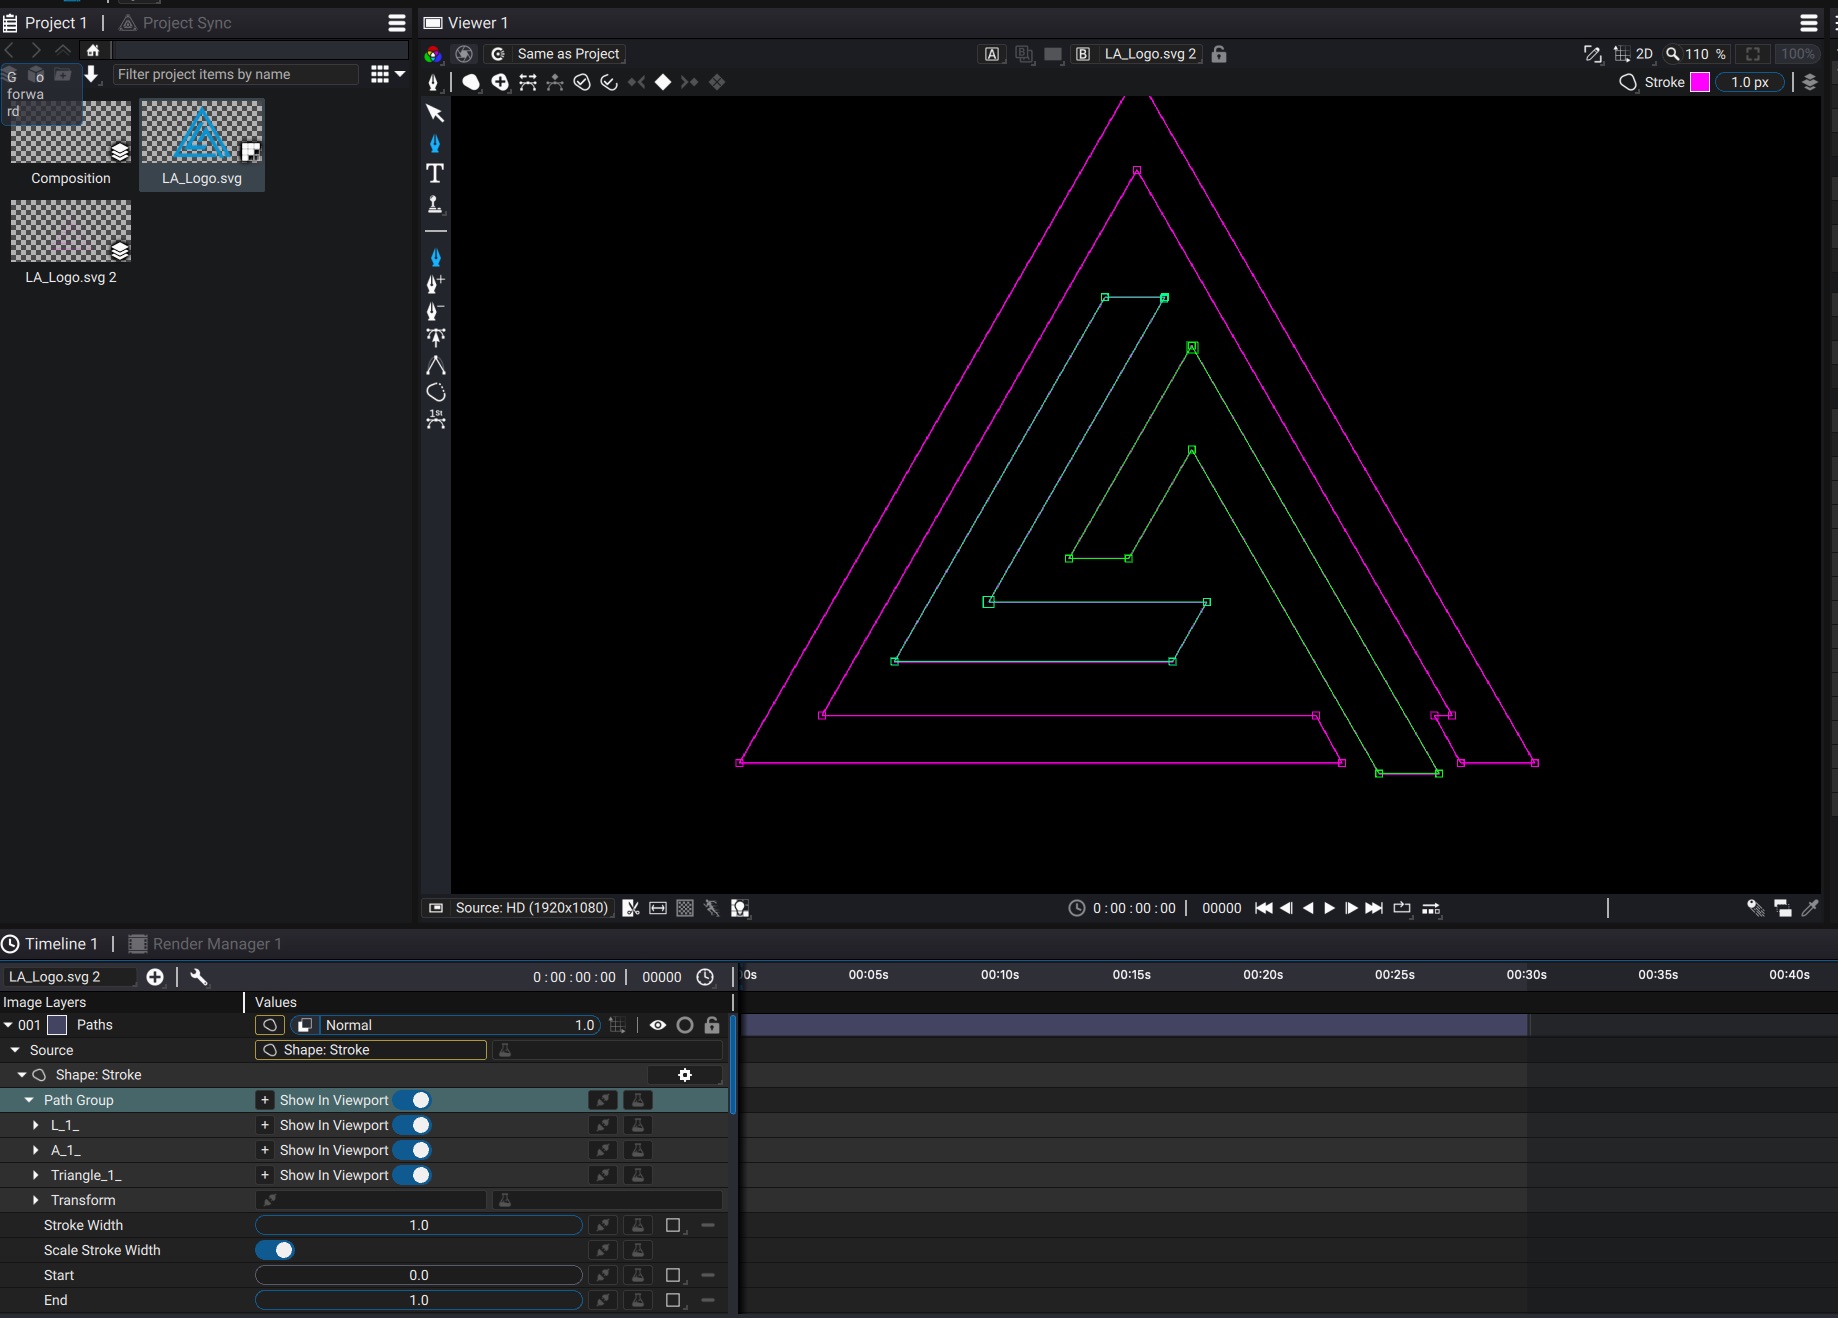Screen dimensions: 1838x1318
Task: Hide the Paths layer with eye icon
Action: click(658, 1025)
